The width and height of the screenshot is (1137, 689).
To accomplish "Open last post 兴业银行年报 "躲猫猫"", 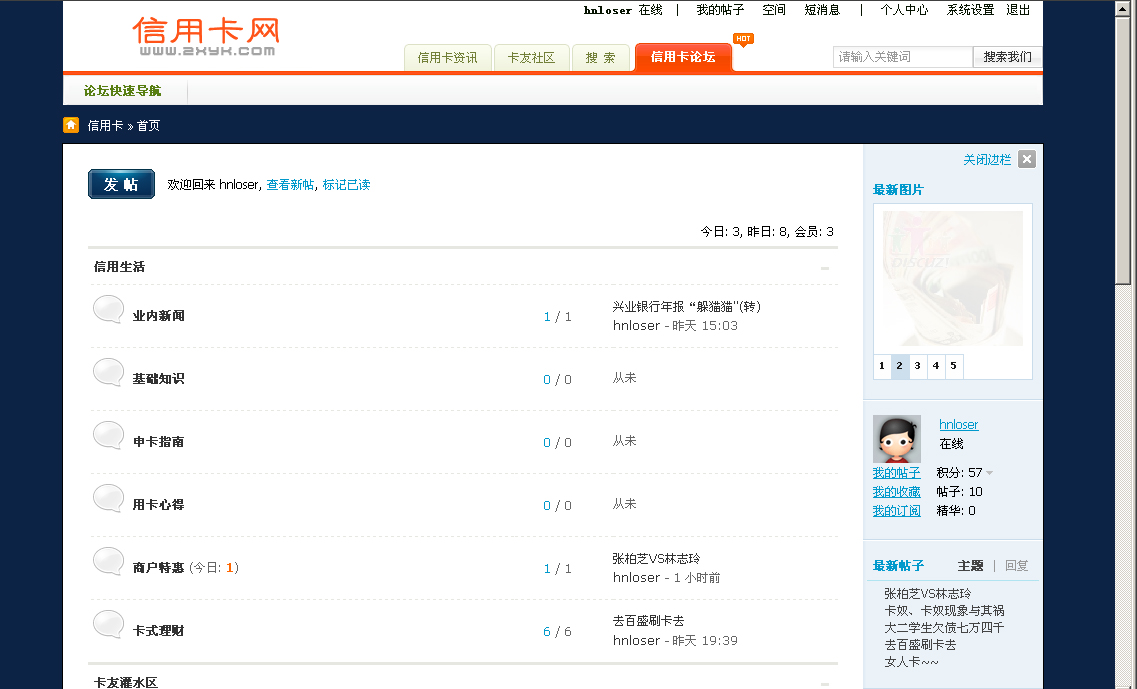I will pos(687,307).
